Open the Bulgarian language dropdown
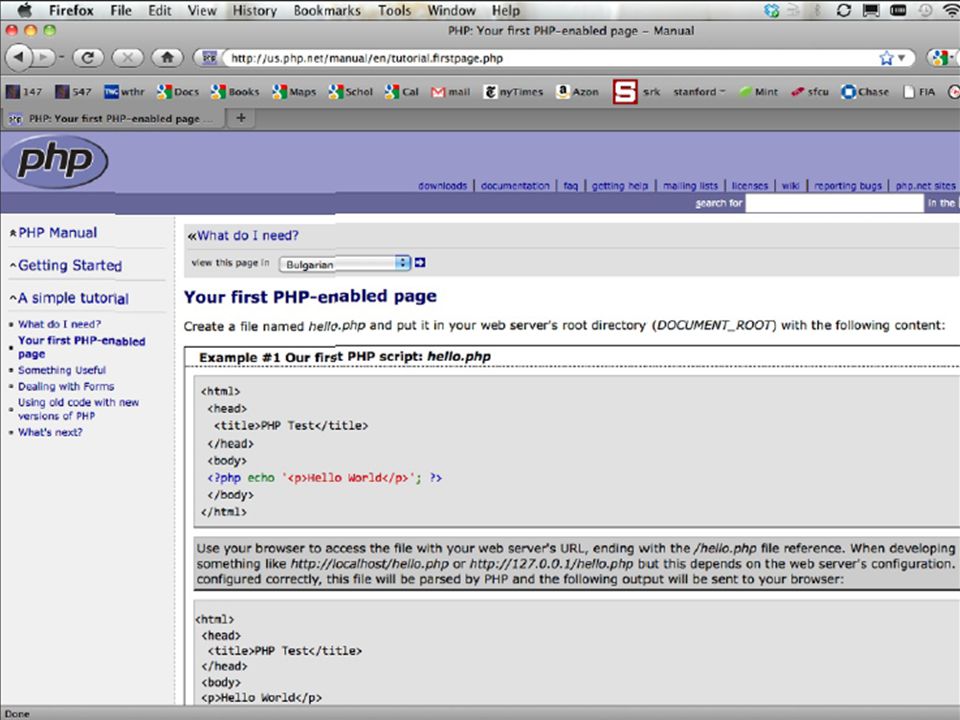Viewport: 960px width, 720px height. [x=344, y=264]
